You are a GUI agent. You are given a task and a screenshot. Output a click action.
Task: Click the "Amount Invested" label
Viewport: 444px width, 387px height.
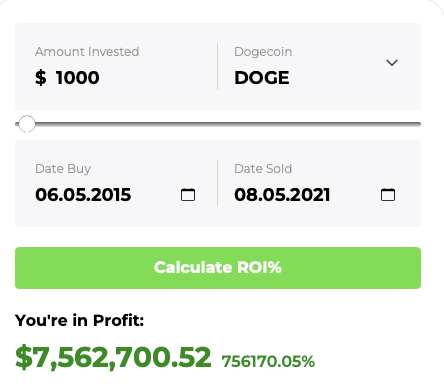[87, 52]
